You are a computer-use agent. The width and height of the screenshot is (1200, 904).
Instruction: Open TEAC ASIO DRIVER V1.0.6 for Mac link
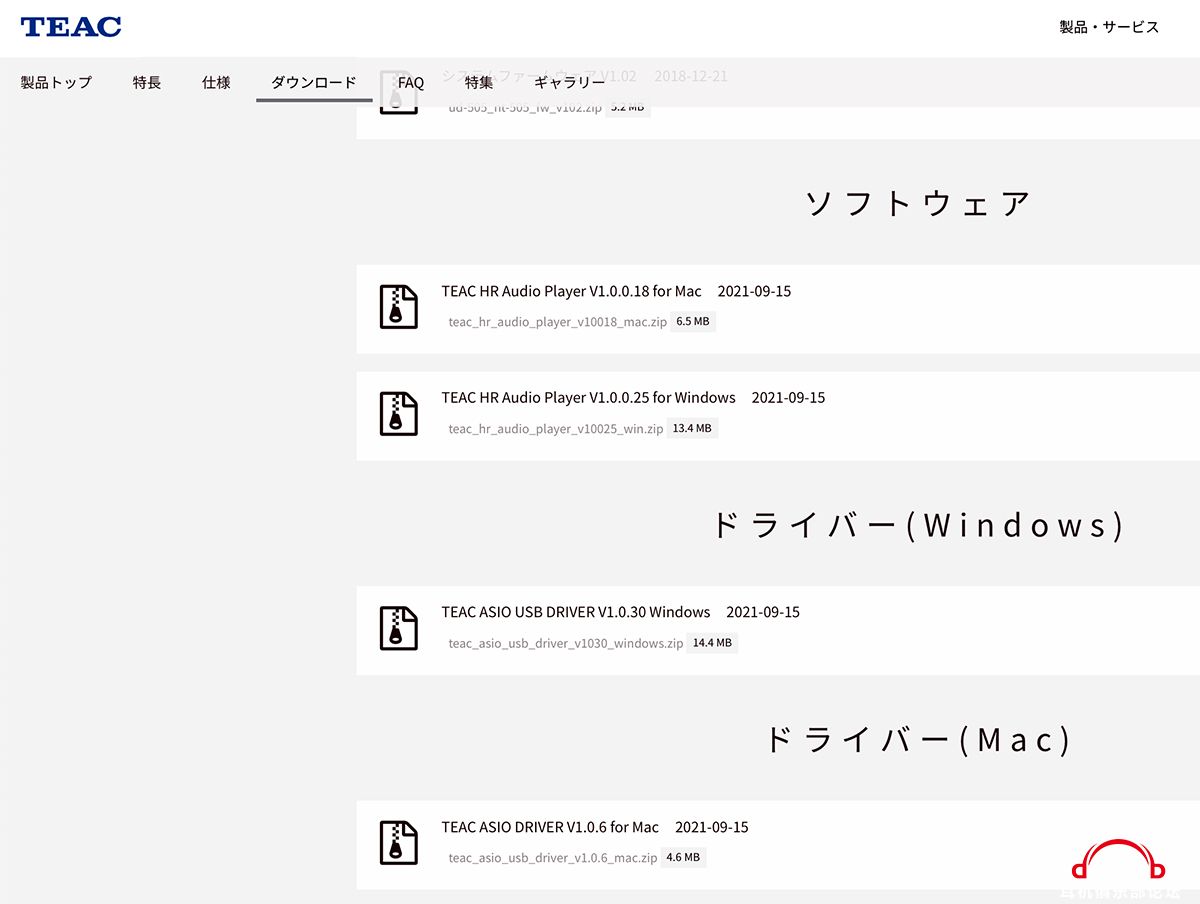[x=550, y=827]
